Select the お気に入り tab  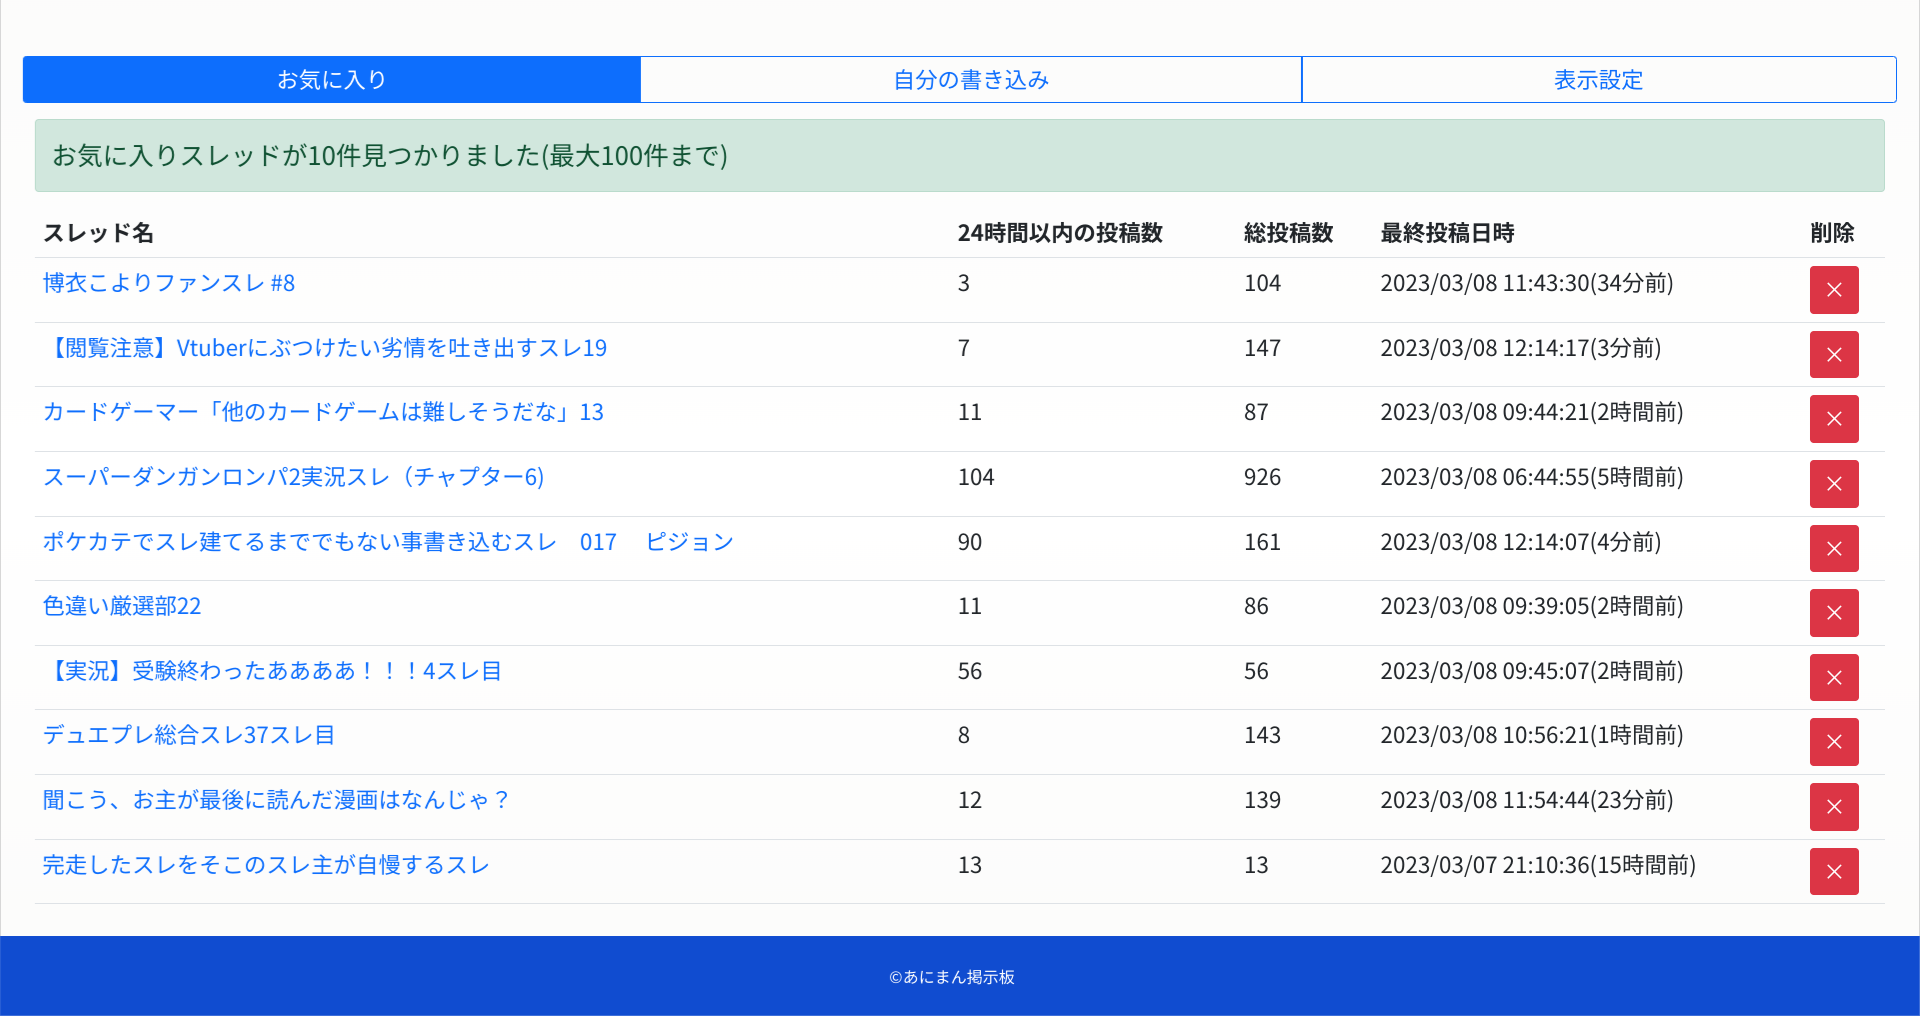[x=331, y=80]
